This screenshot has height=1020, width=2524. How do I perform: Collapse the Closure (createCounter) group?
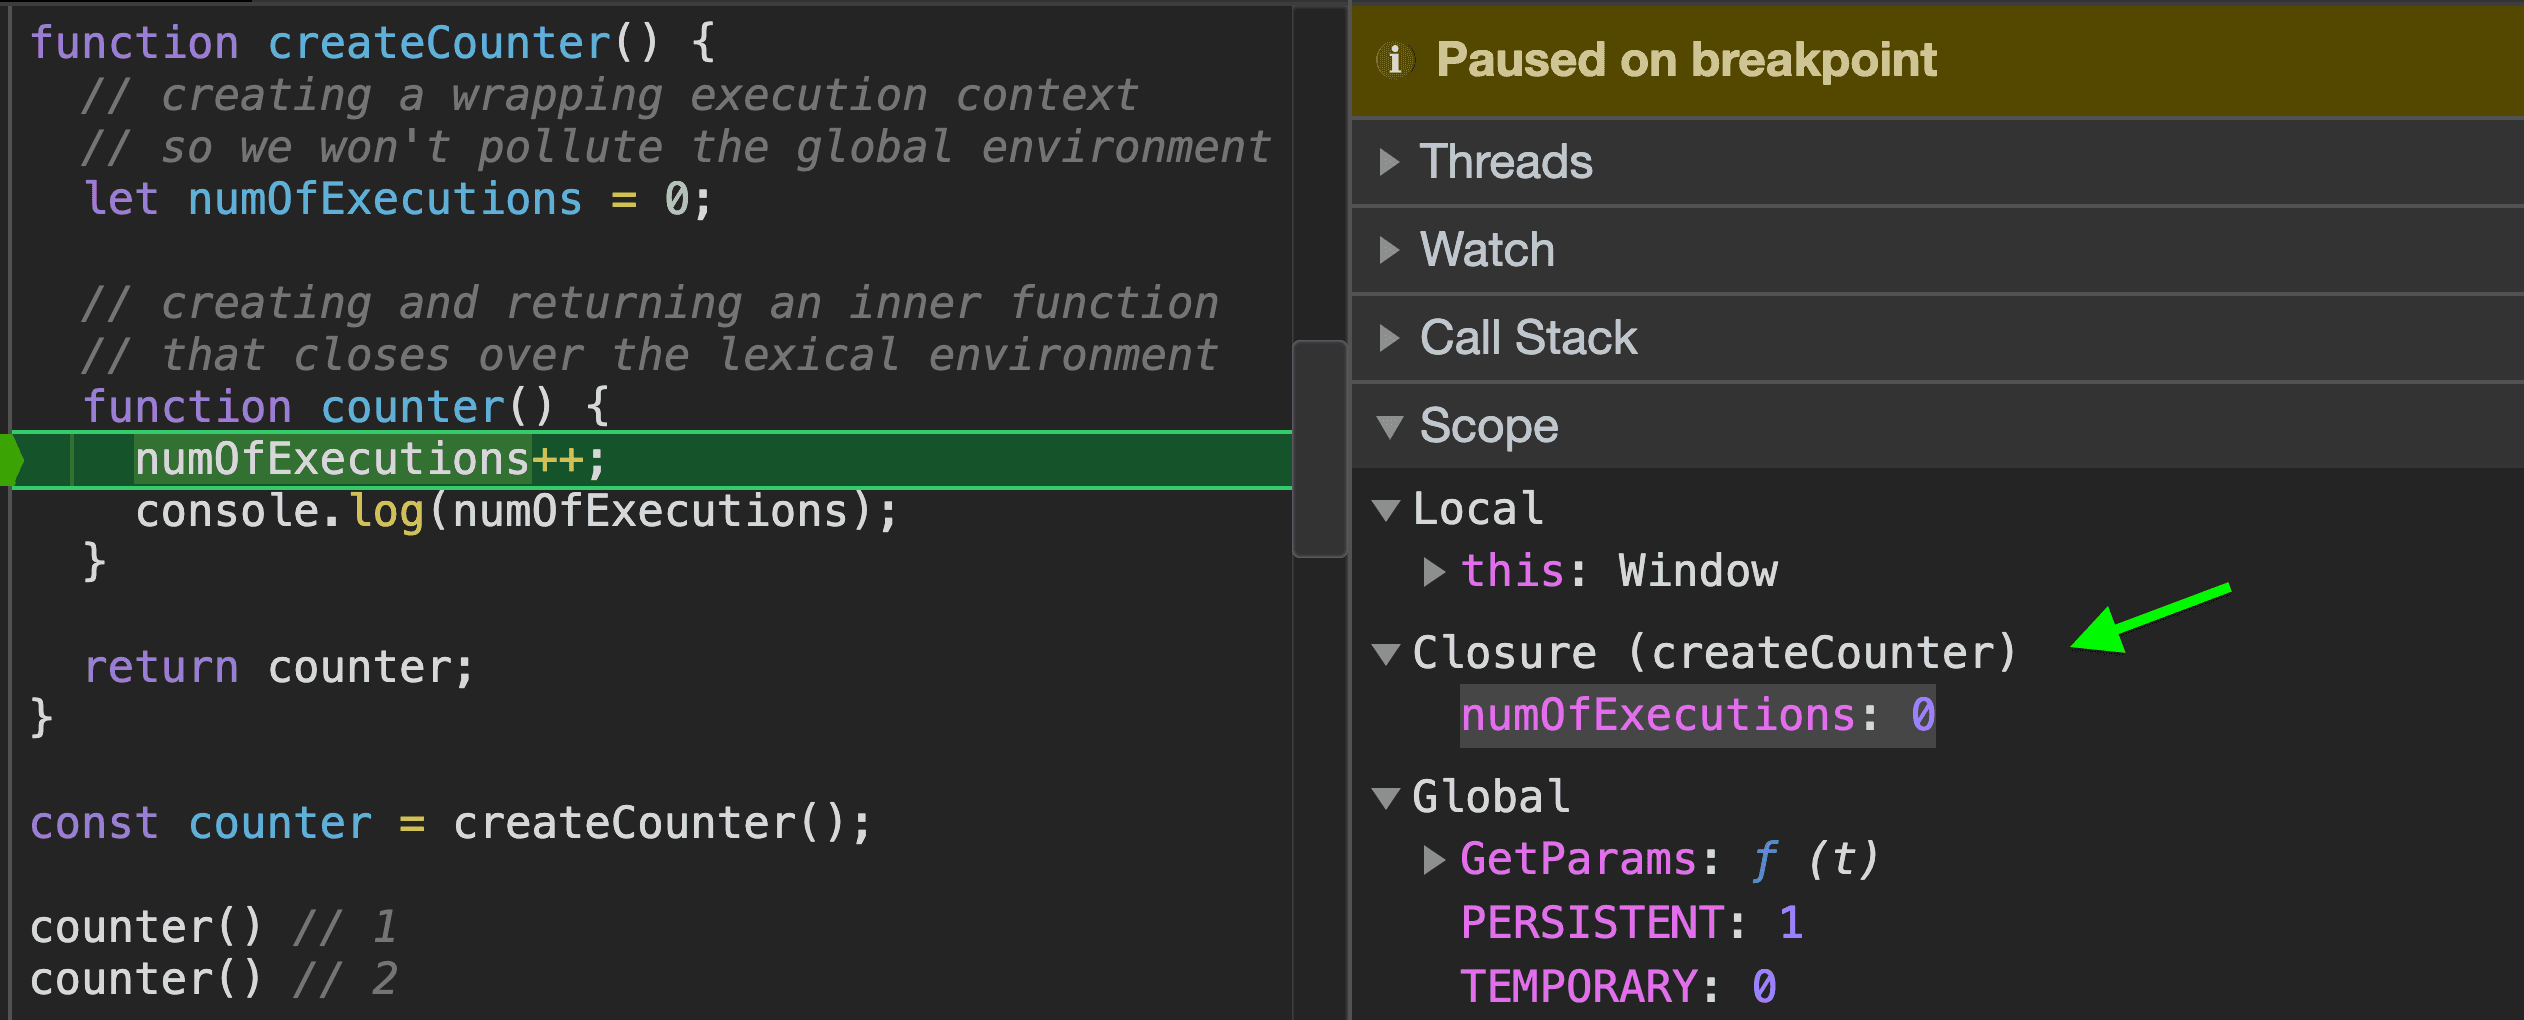click(x=1386, y=654)
